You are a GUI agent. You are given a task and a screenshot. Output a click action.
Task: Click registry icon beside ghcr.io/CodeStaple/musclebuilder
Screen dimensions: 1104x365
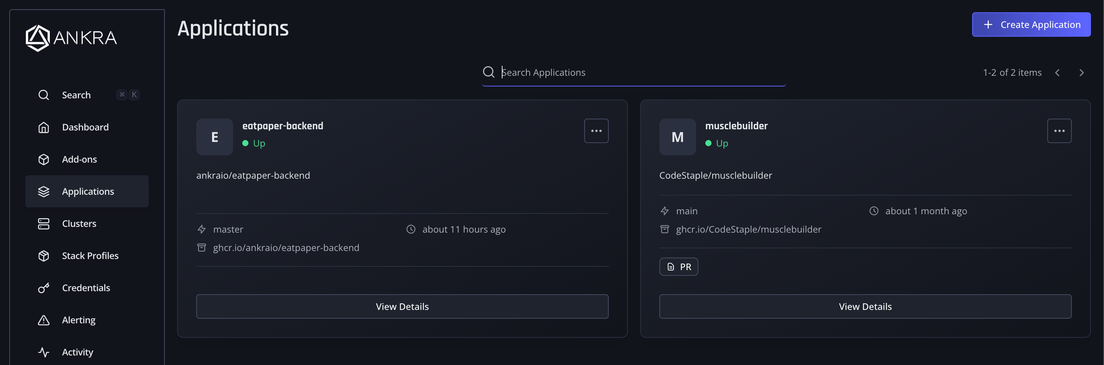click(x=664, y=229)
